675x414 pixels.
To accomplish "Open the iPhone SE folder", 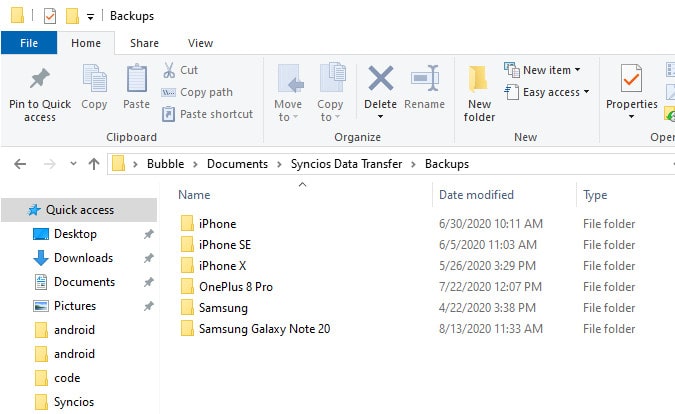I will tap(224, 244).
